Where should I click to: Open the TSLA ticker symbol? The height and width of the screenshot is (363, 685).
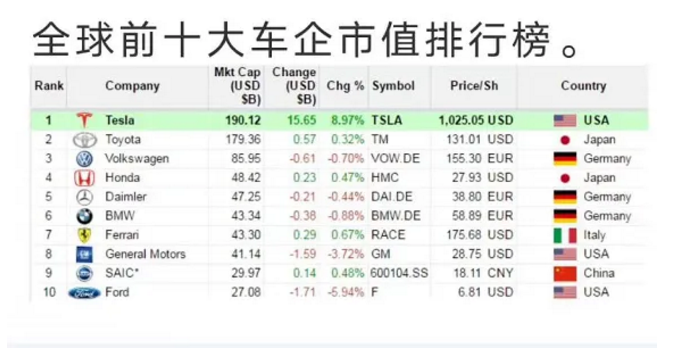coord(386,121)
